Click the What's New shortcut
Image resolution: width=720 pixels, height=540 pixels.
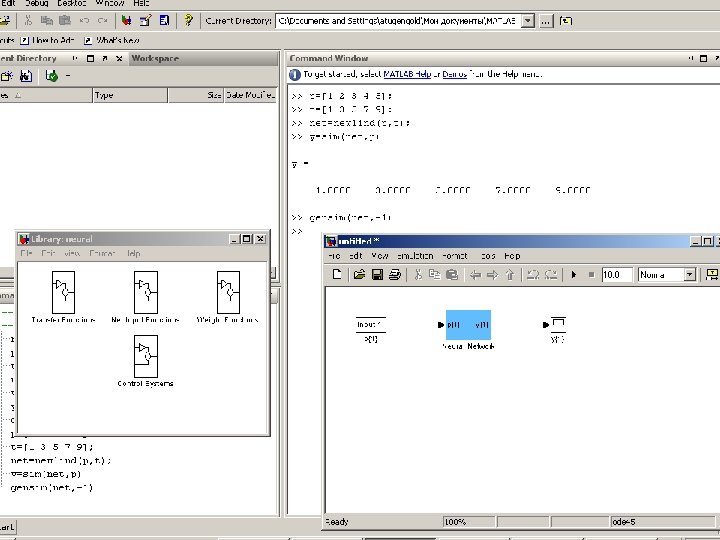pos(111,40)
